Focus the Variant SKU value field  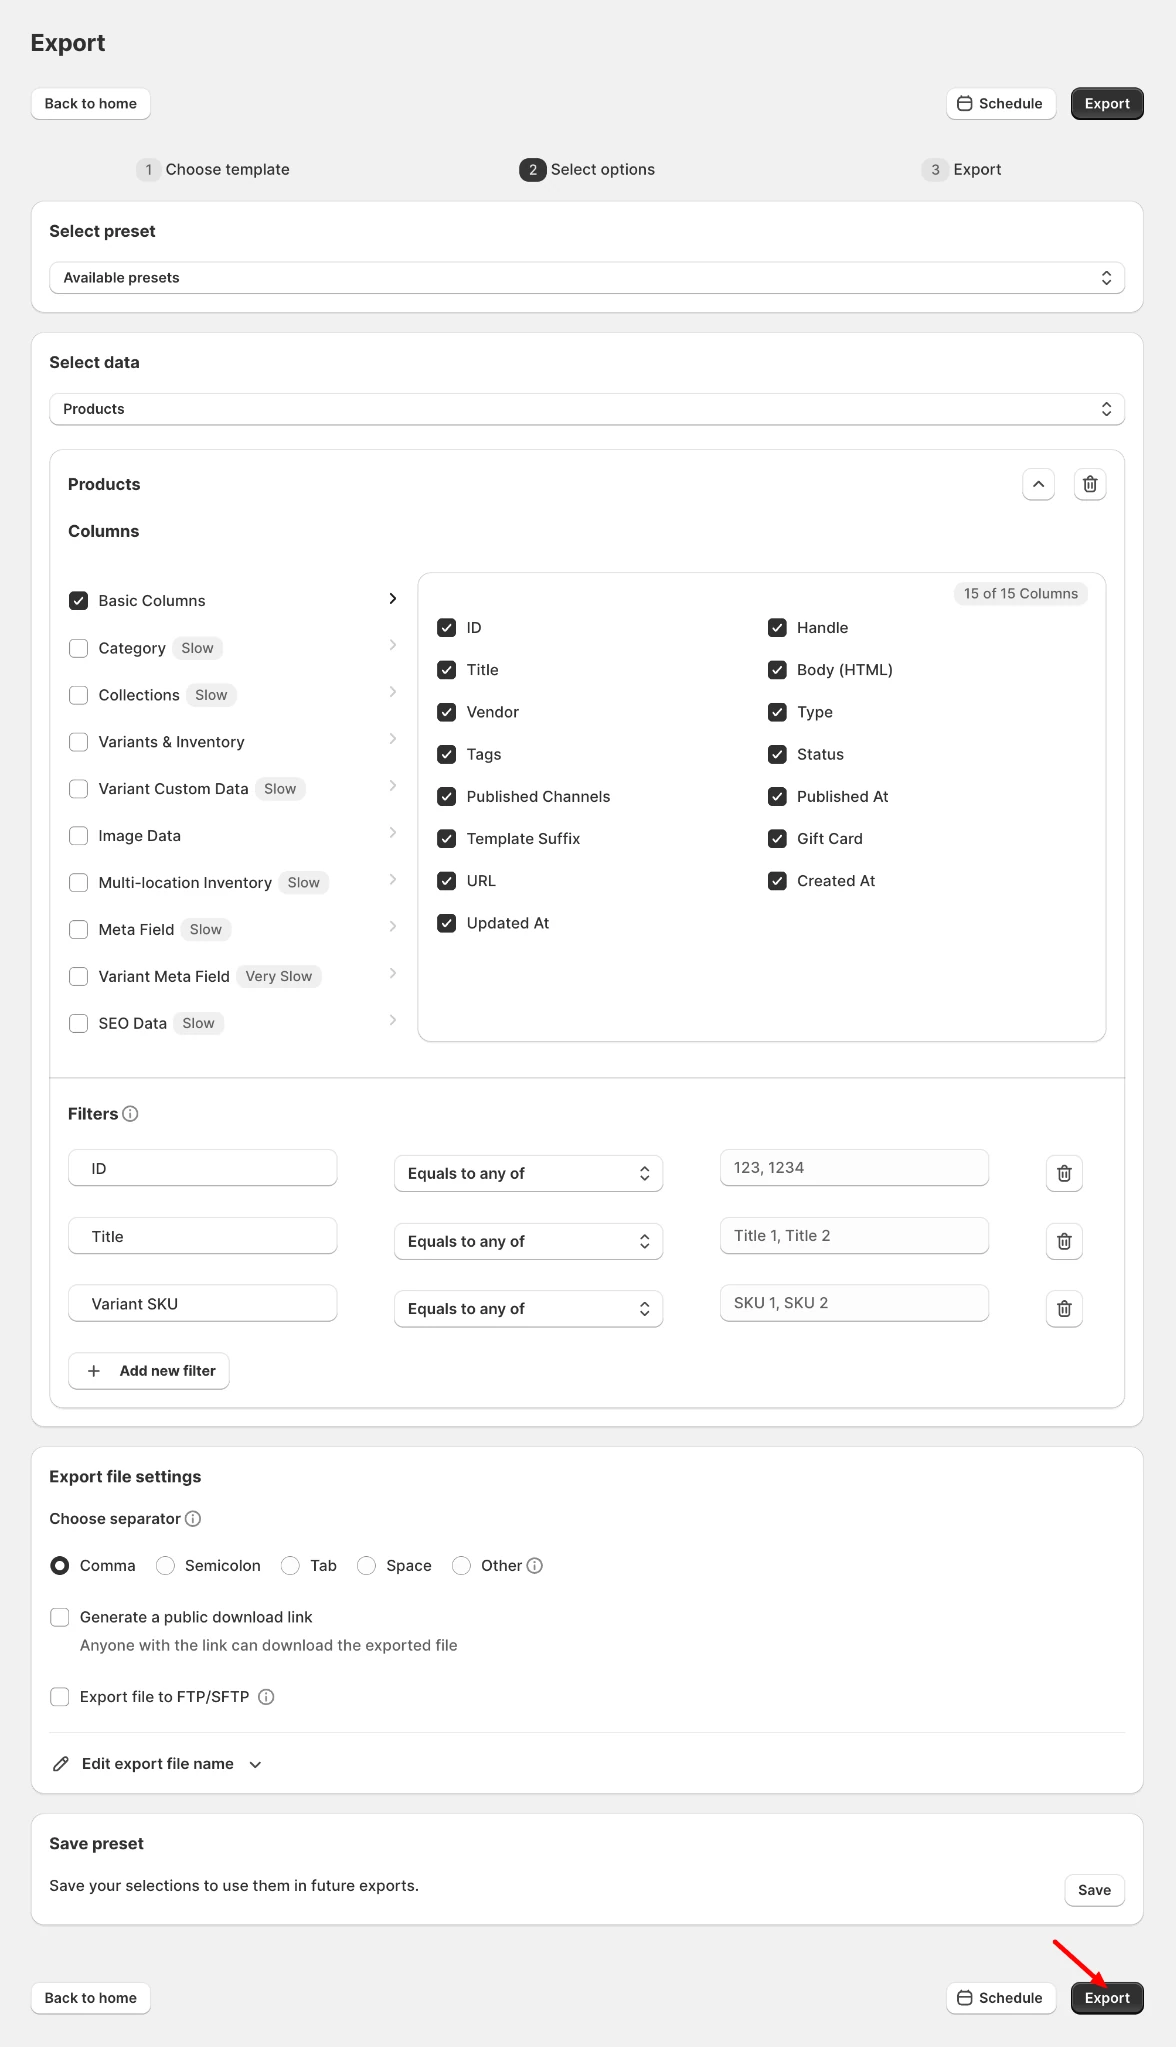(854, 1303)
